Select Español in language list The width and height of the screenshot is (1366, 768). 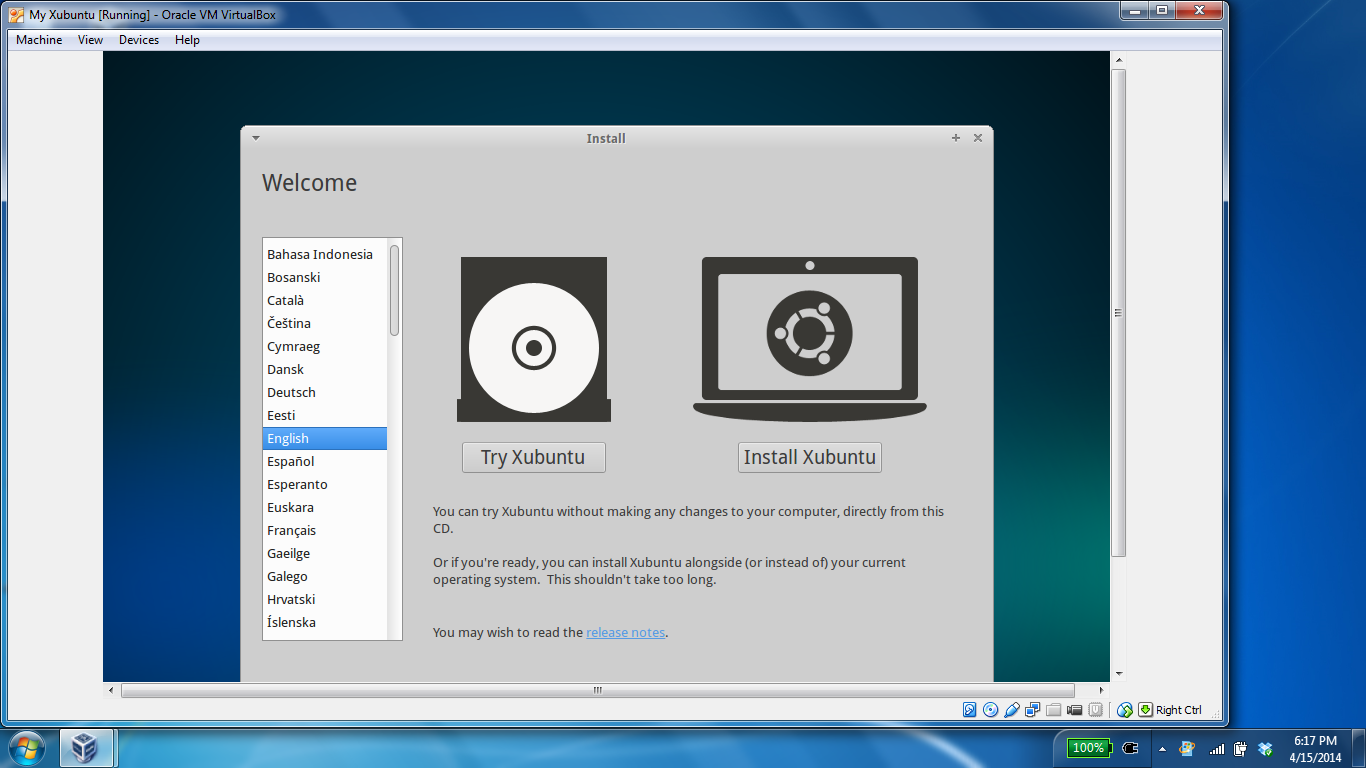tap(325, 461)
